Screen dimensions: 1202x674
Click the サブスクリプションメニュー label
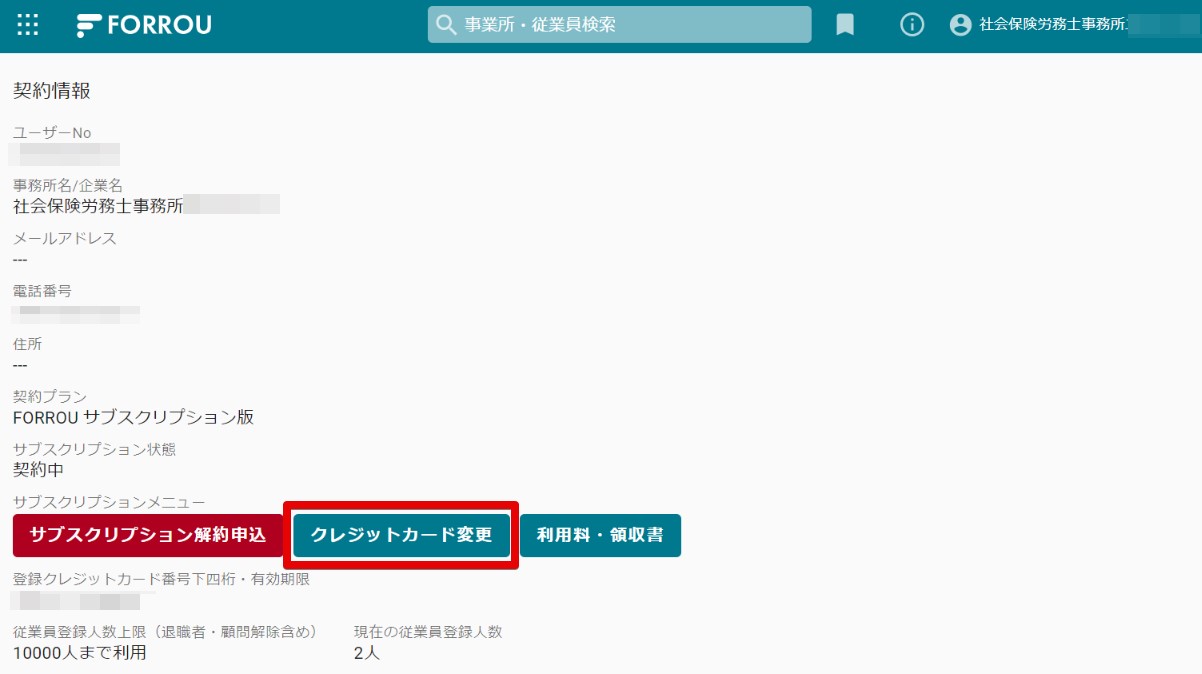click(x=109, y=501)
